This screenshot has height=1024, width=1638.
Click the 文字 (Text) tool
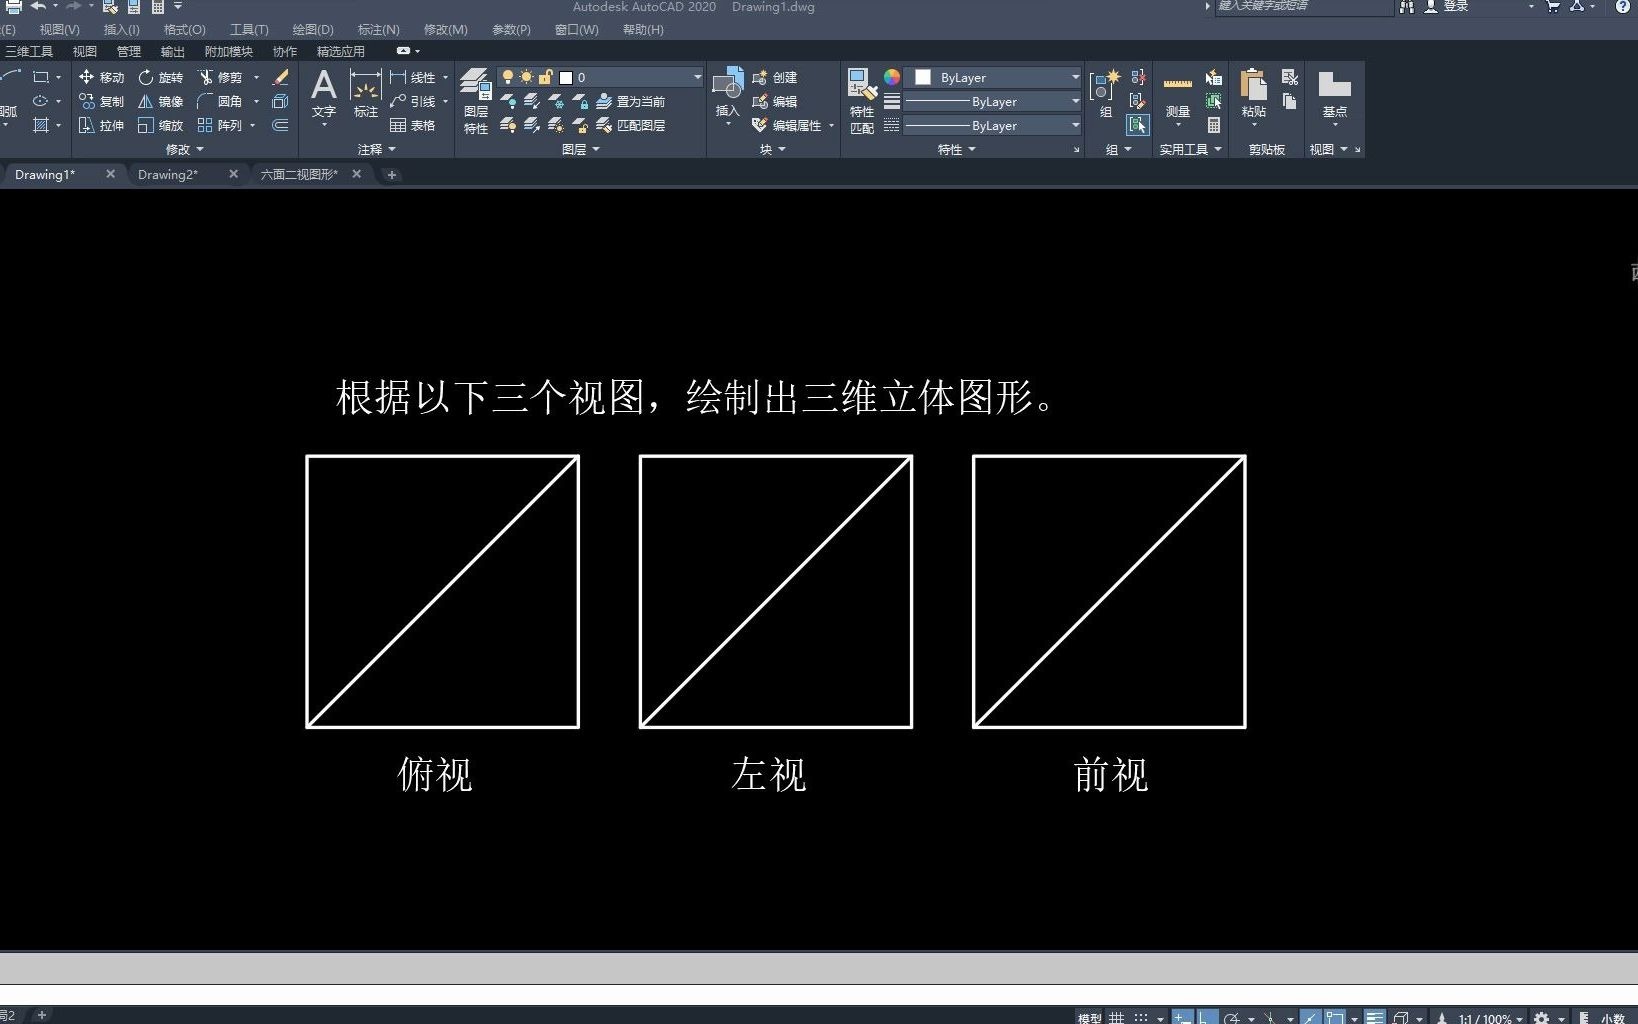pos(323,95)
